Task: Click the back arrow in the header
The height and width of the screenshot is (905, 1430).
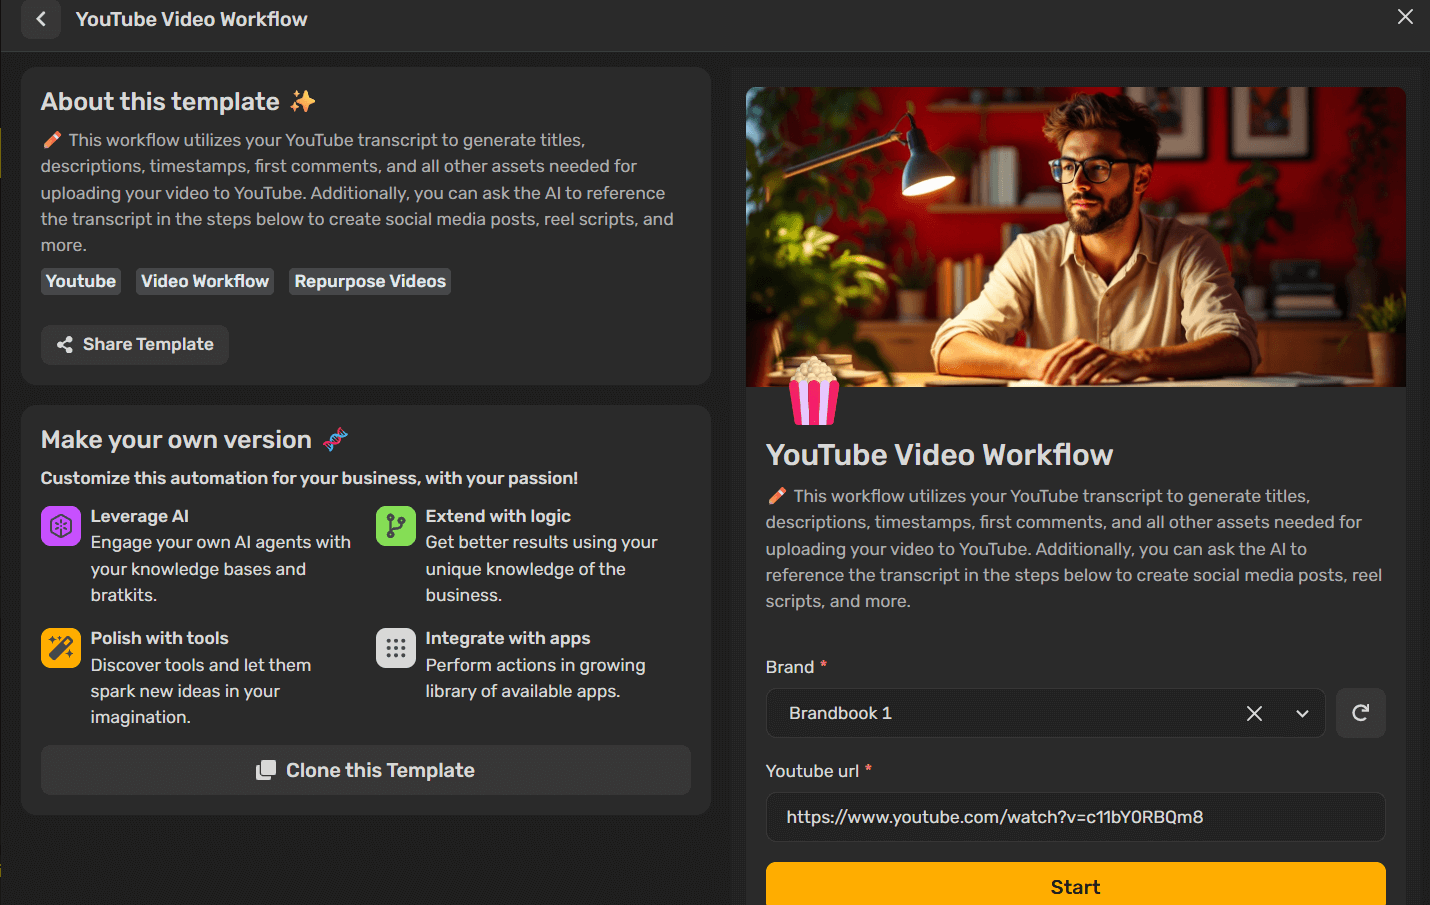Action: click(40, 19)
